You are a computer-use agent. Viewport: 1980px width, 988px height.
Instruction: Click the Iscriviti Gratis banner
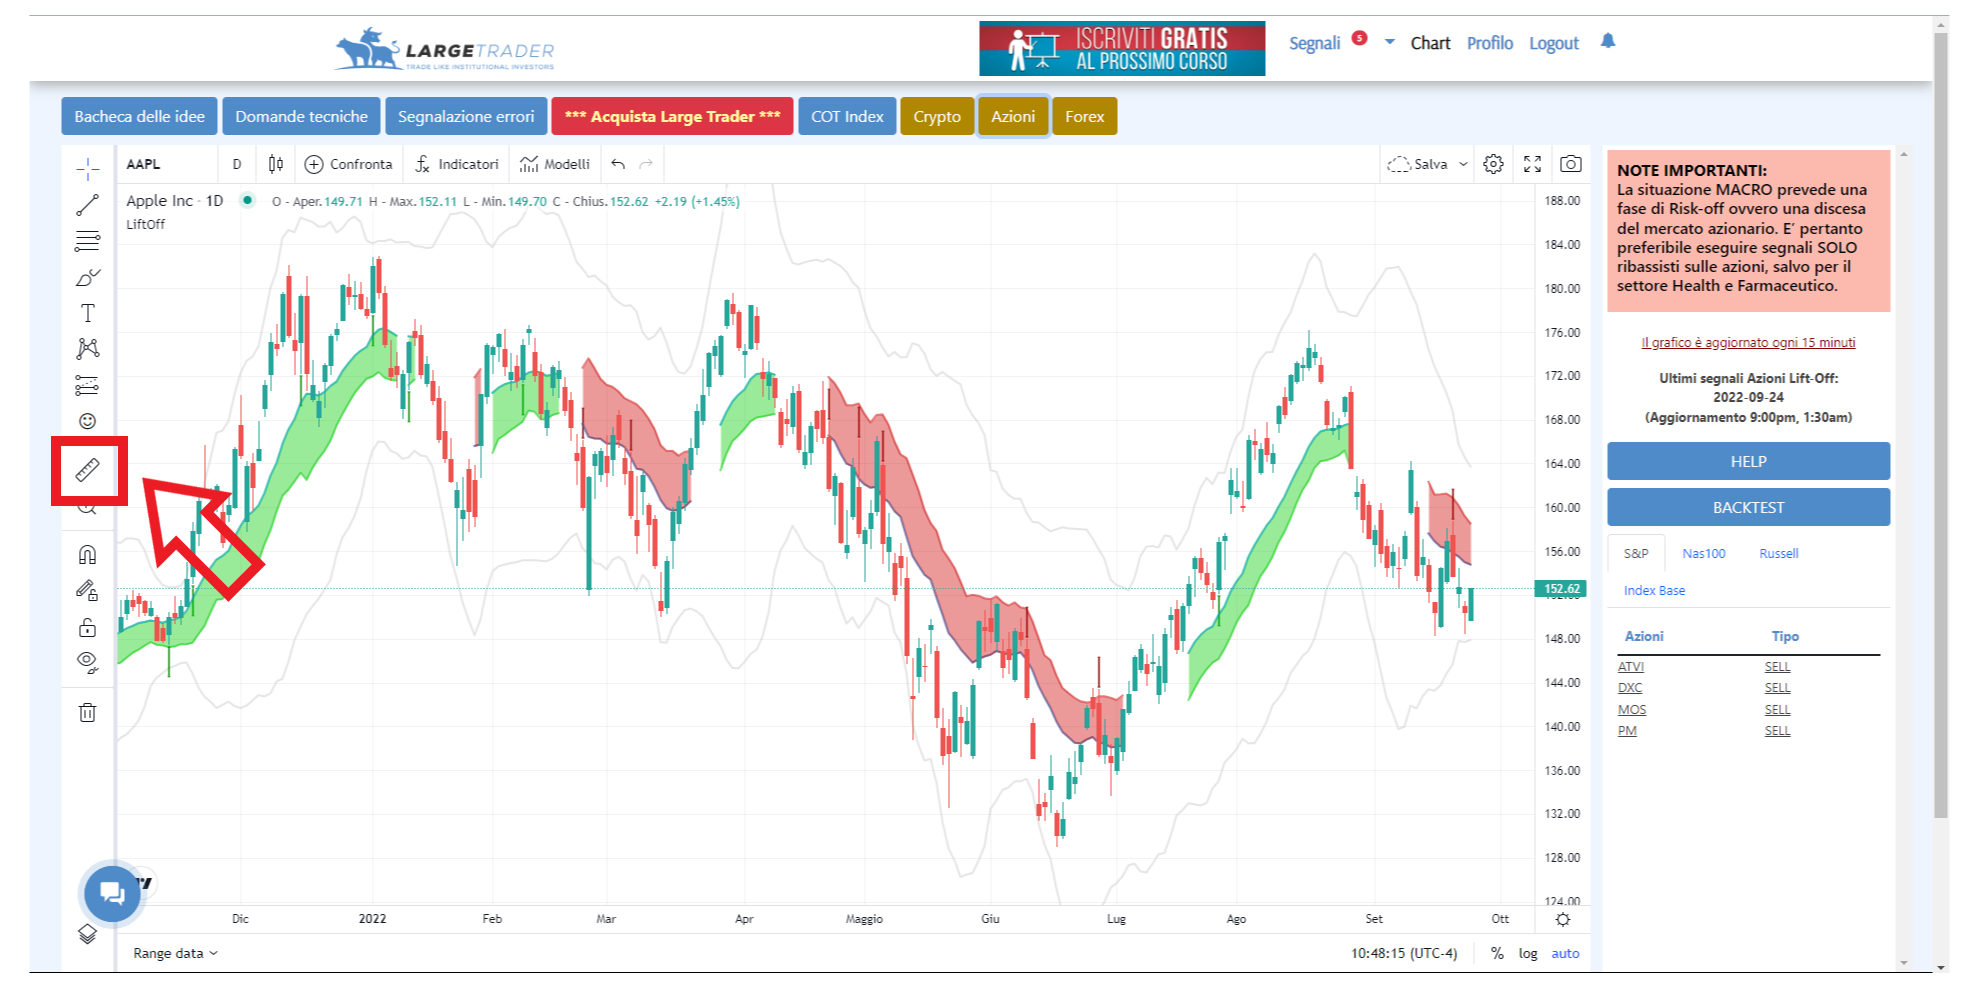click(1122, 48)
